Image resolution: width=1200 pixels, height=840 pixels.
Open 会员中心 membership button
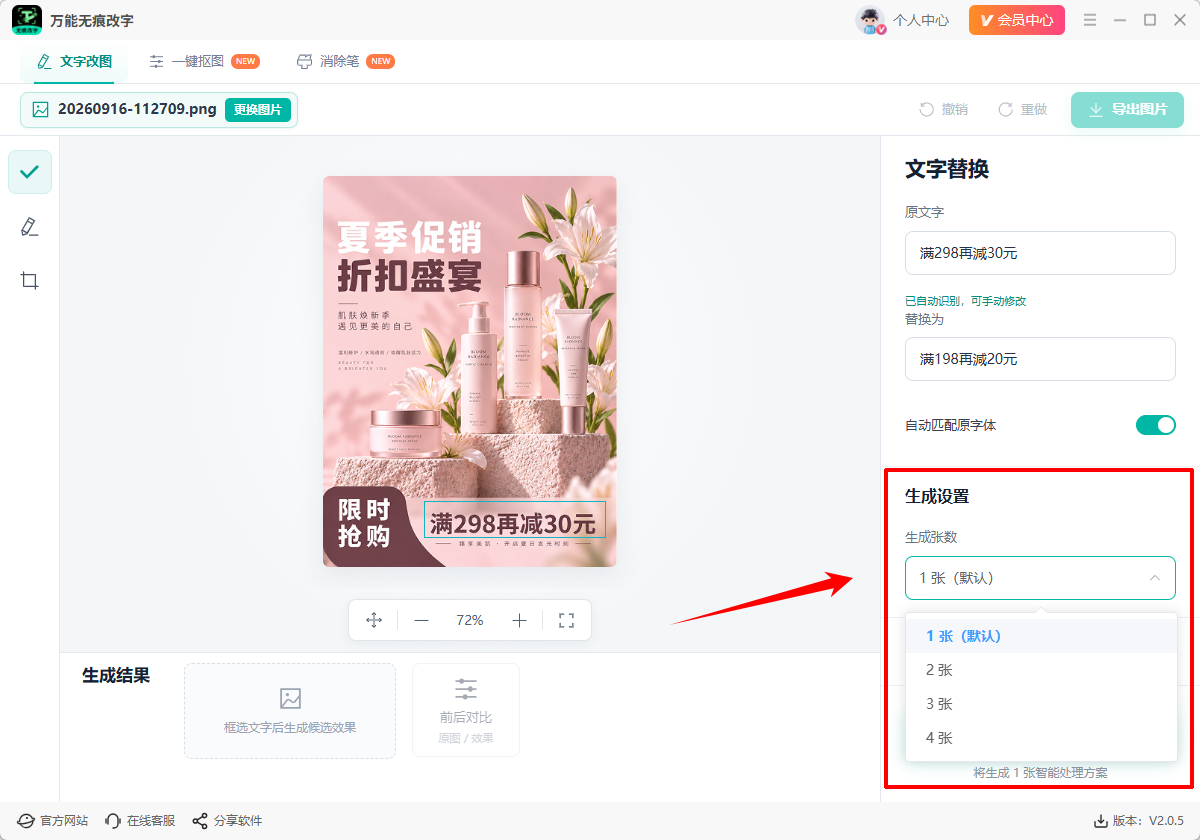pyautogui.click(x=1016, y=20)
